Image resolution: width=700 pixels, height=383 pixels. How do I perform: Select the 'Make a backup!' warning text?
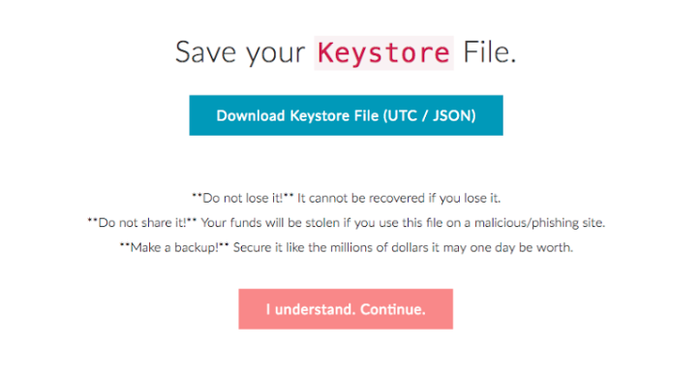(x=174, y=247)
